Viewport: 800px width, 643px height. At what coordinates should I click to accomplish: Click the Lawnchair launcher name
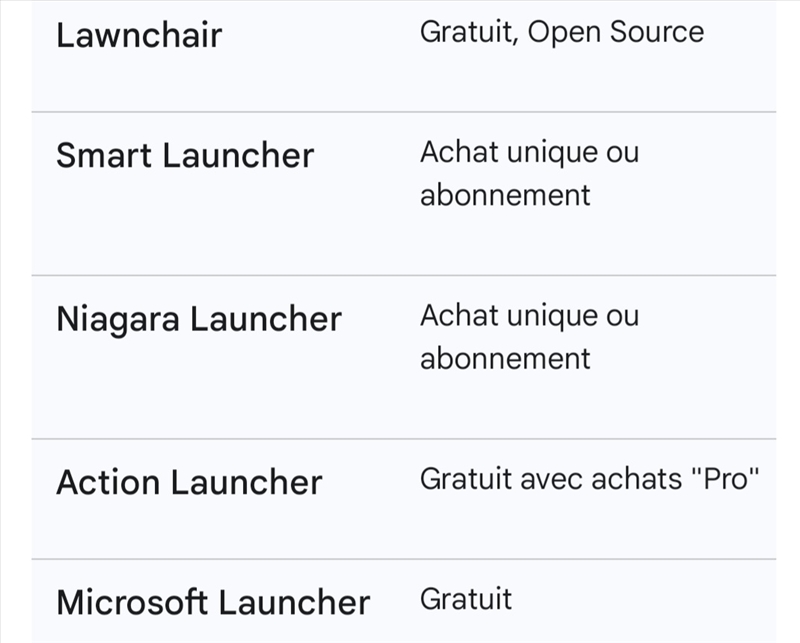coord(139,36)
